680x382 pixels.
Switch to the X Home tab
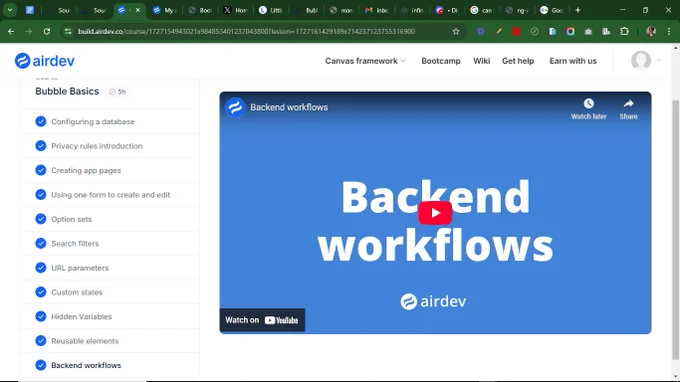tap(235, 10)
